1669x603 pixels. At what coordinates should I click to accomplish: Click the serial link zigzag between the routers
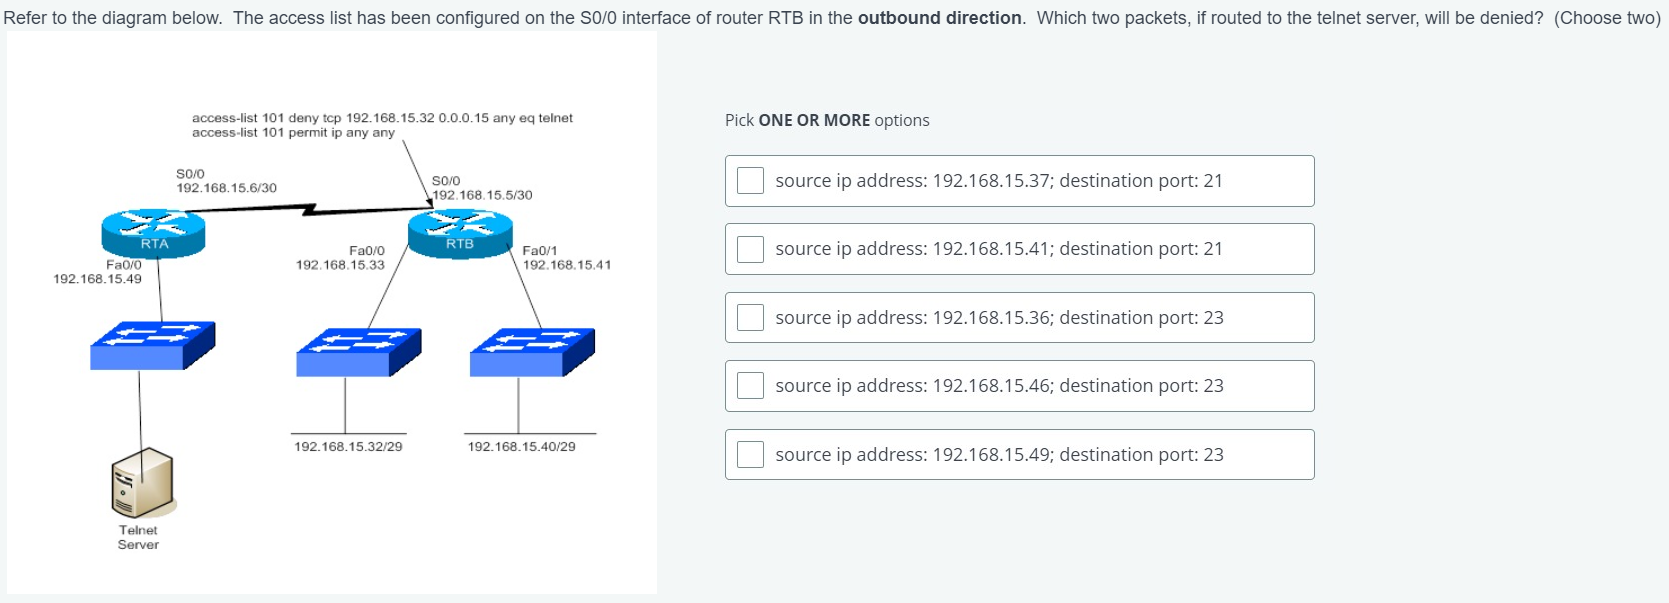[310, 210]
